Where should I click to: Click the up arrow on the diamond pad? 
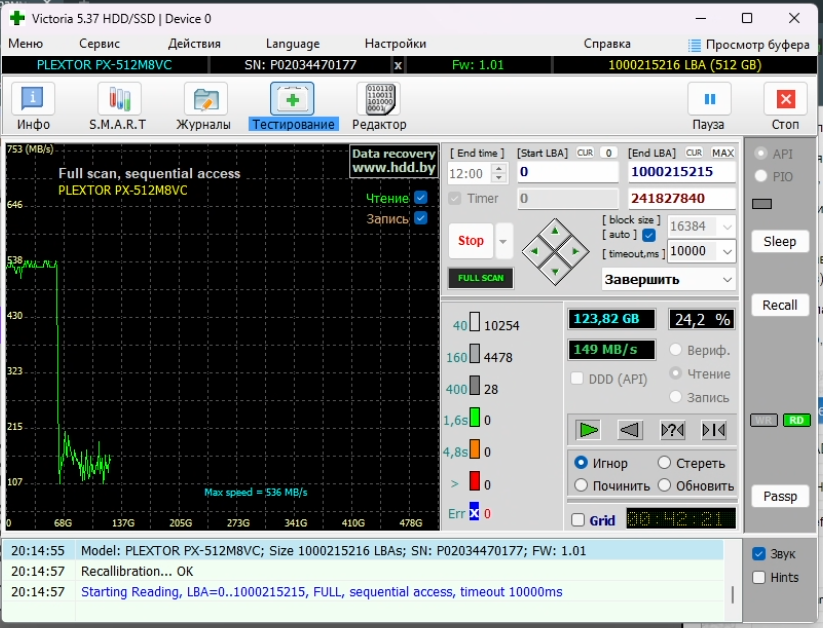(x=555, y=231)
